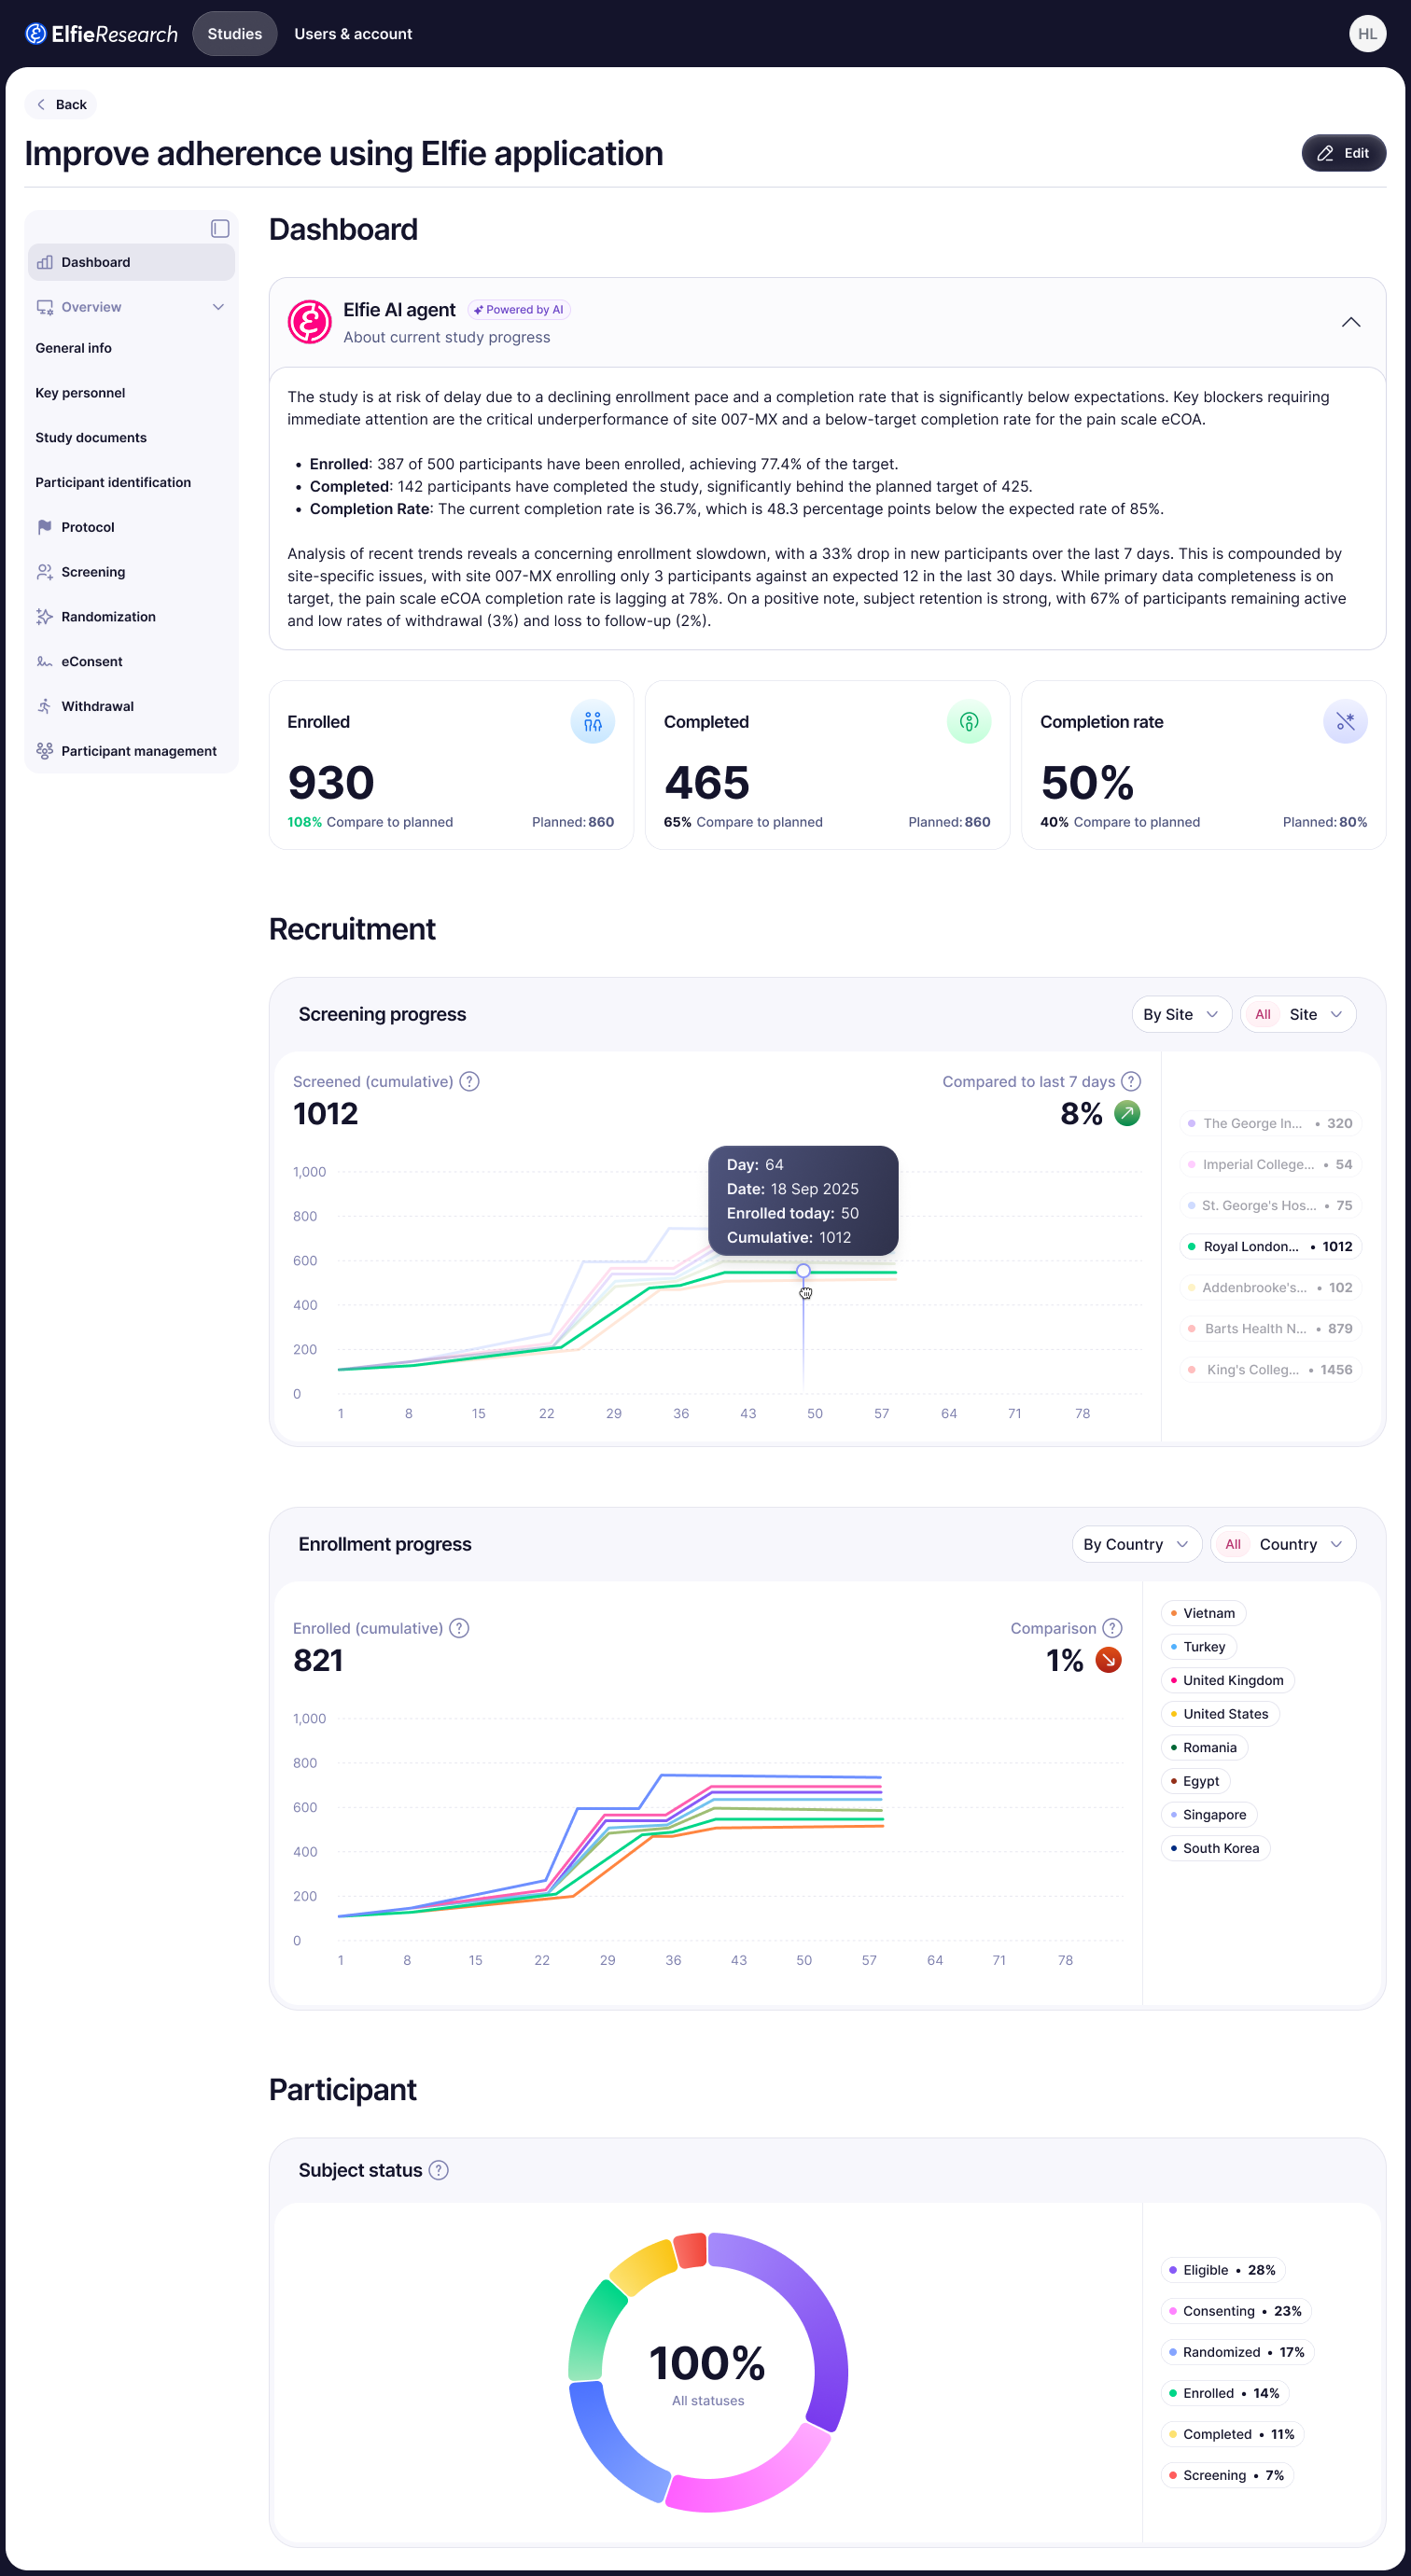Open the HL user avatar menu
Viewport: 1411px width, 2576px height.
(x=1366, y=34)
